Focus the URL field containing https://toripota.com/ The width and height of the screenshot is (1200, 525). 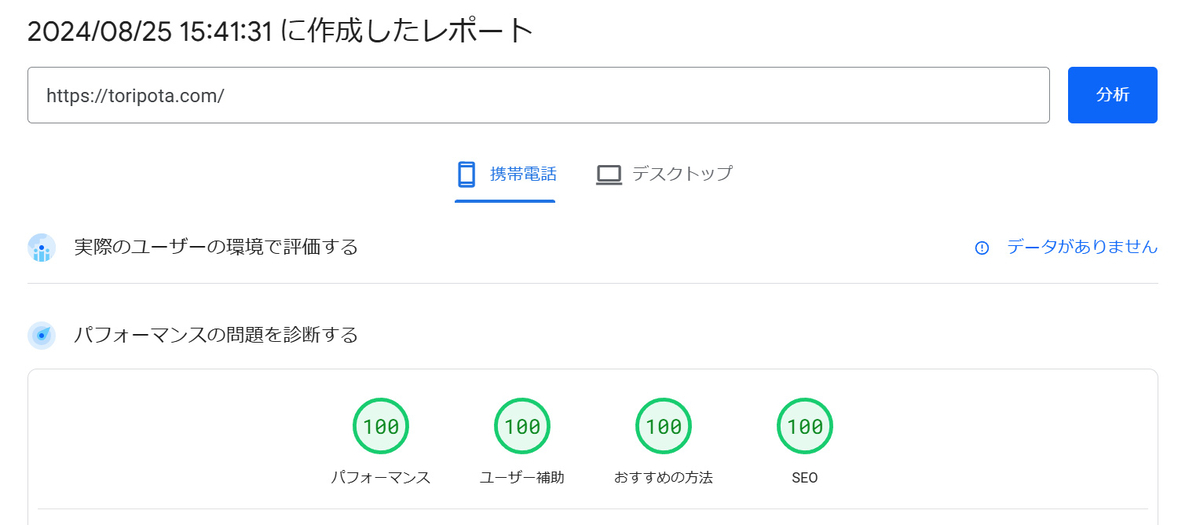point(538,95)
